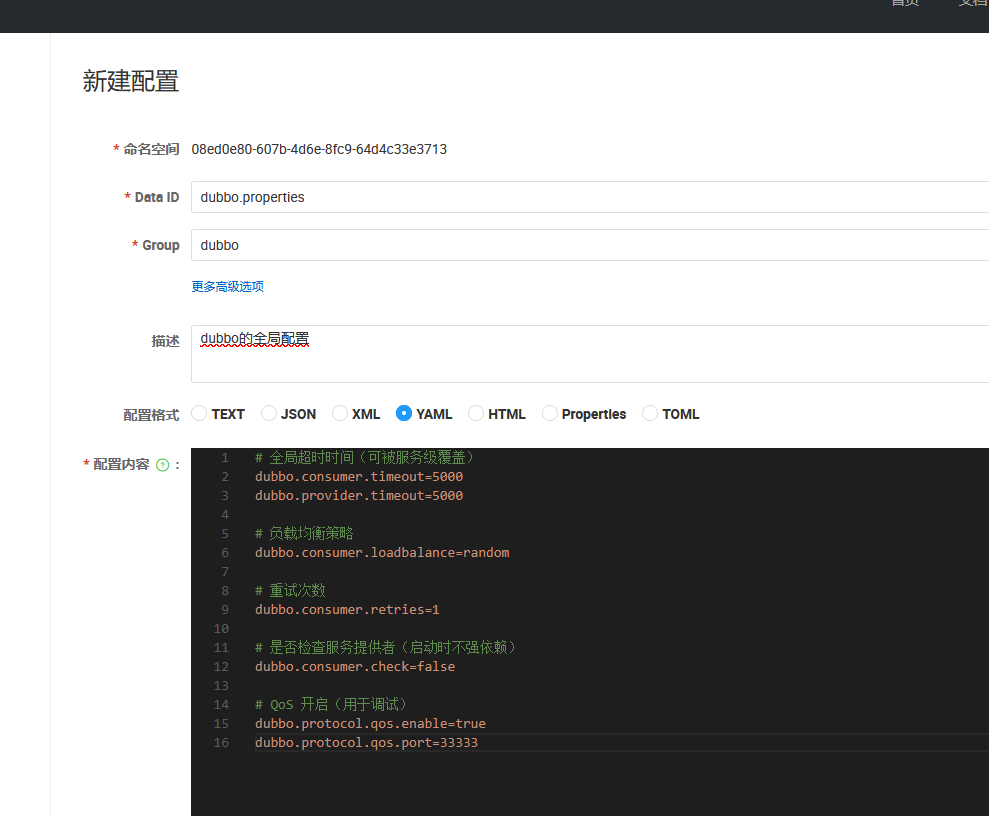
Task: Click into the 描述 description textarea
Action: point(590,353)
